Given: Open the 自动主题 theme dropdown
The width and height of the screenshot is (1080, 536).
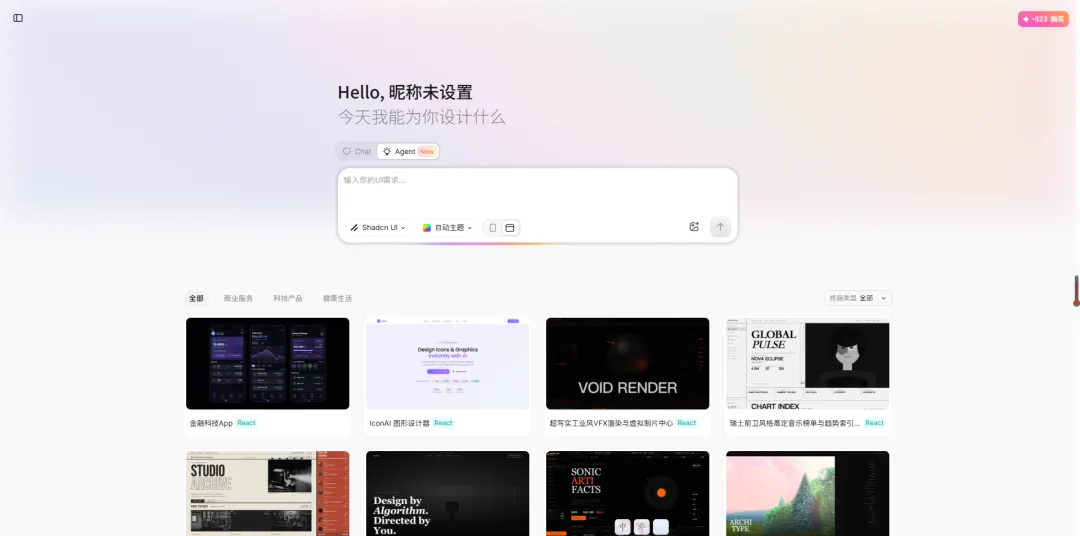Looking at the screenshot, I should 448,227.
